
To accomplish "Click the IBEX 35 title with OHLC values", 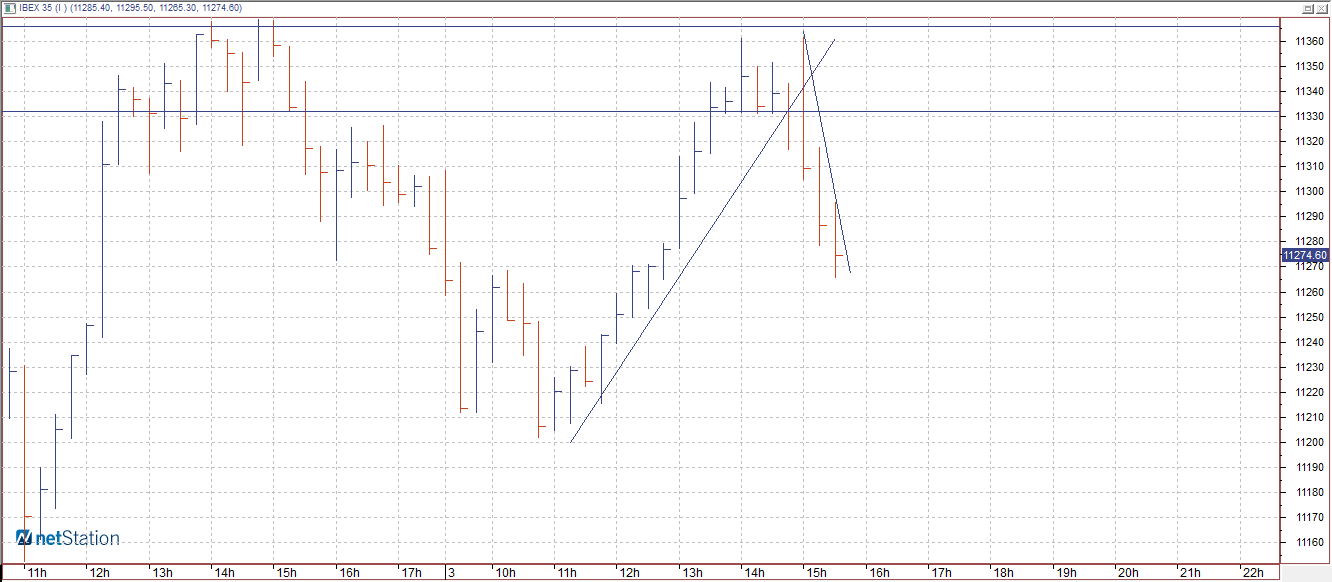I will (130, 8).
